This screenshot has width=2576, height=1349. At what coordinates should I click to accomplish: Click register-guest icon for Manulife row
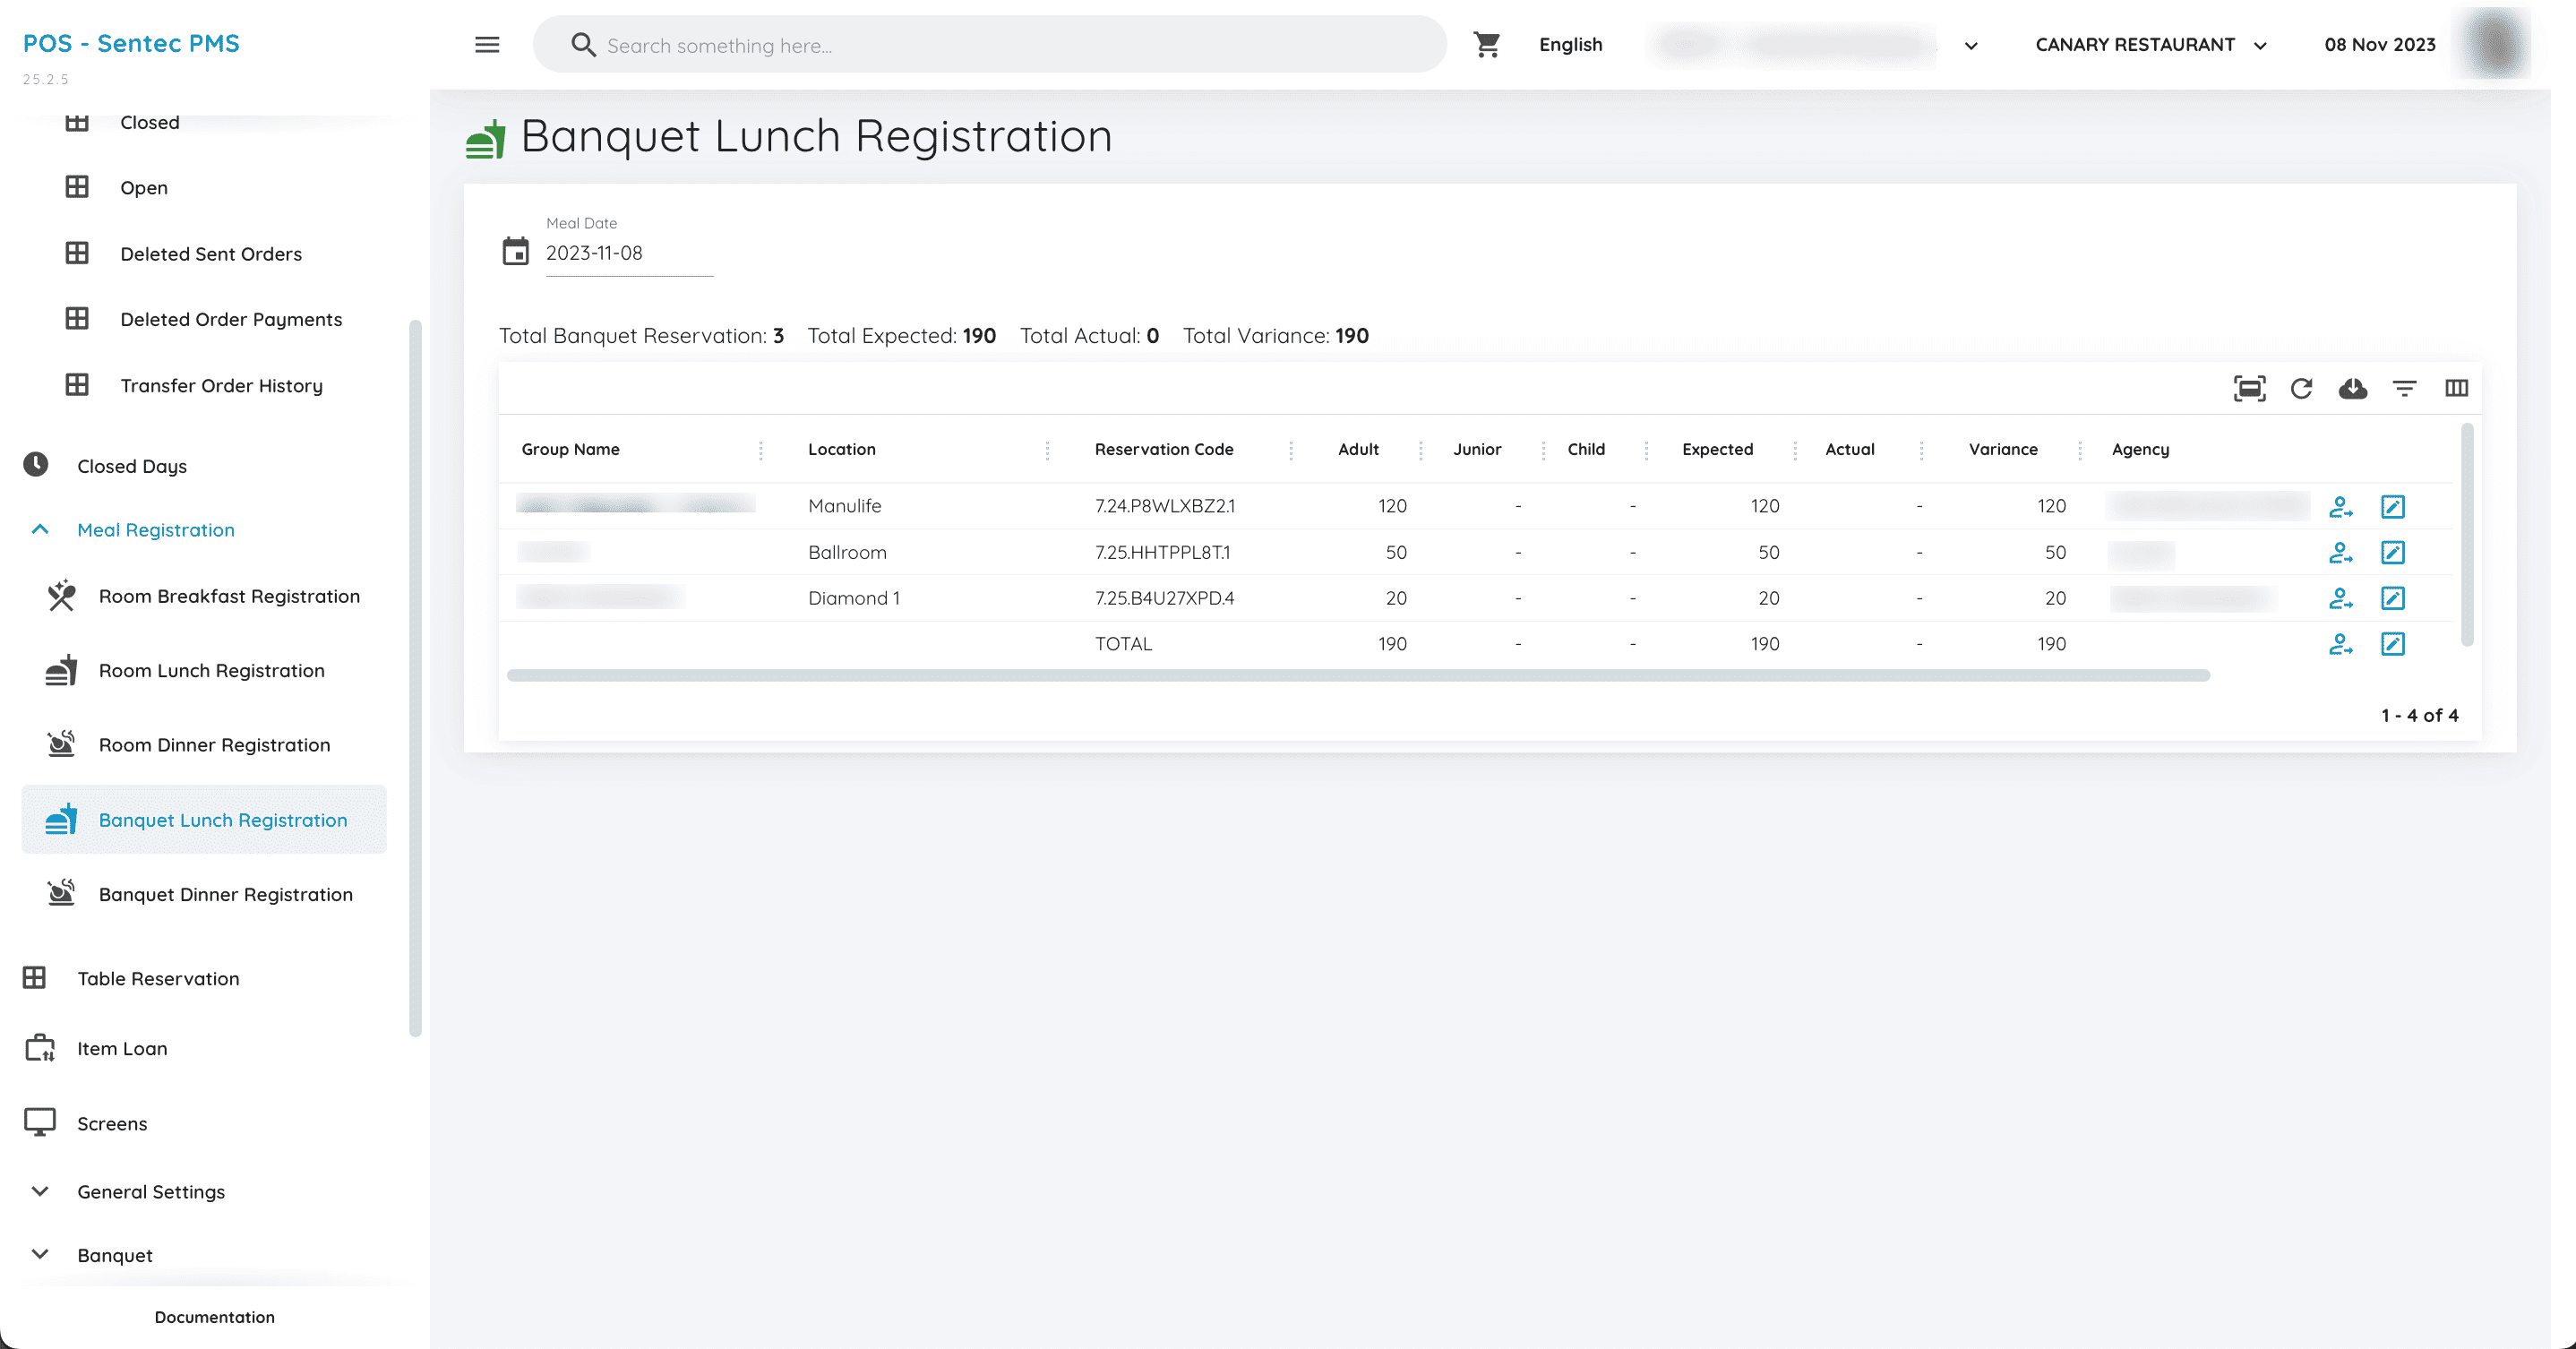[2340, 507]
